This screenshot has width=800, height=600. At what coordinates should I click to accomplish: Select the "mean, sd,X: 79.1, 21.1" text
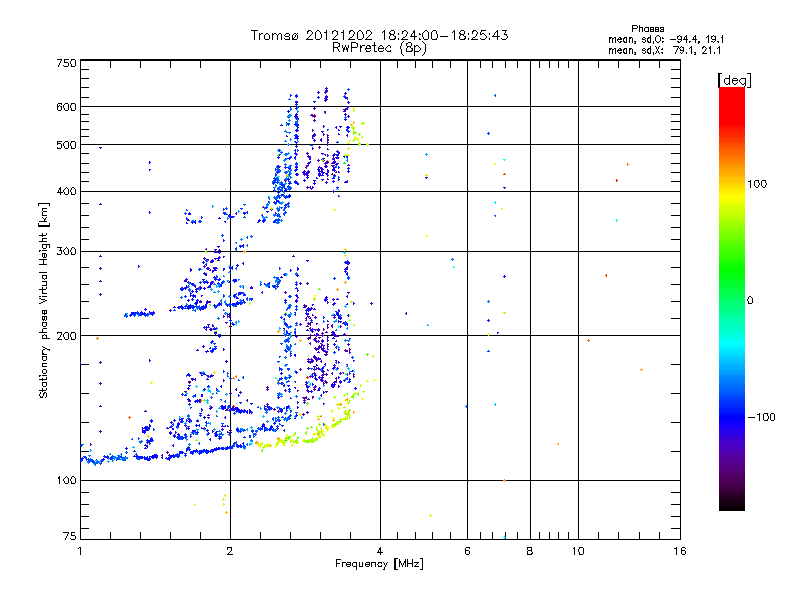click(x=665, y=50)
